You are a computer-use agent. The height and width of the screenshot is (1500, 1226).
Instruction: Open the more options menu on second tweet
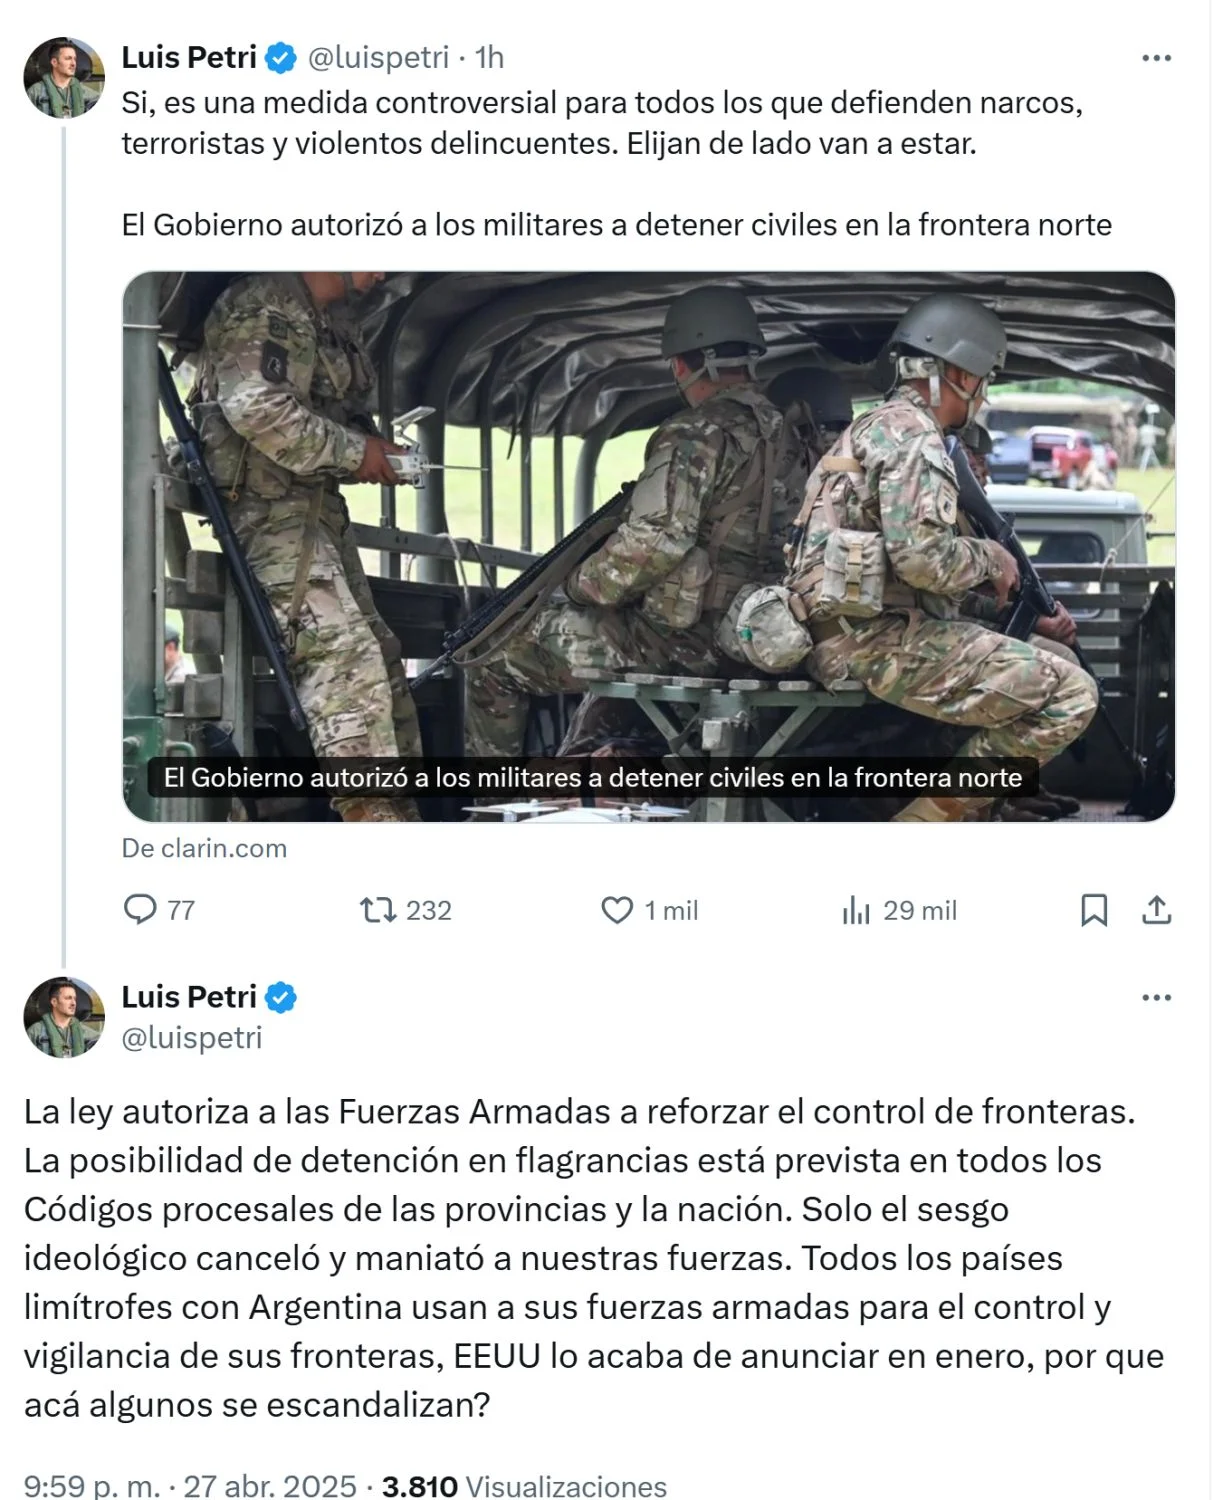coord(1156,998)
